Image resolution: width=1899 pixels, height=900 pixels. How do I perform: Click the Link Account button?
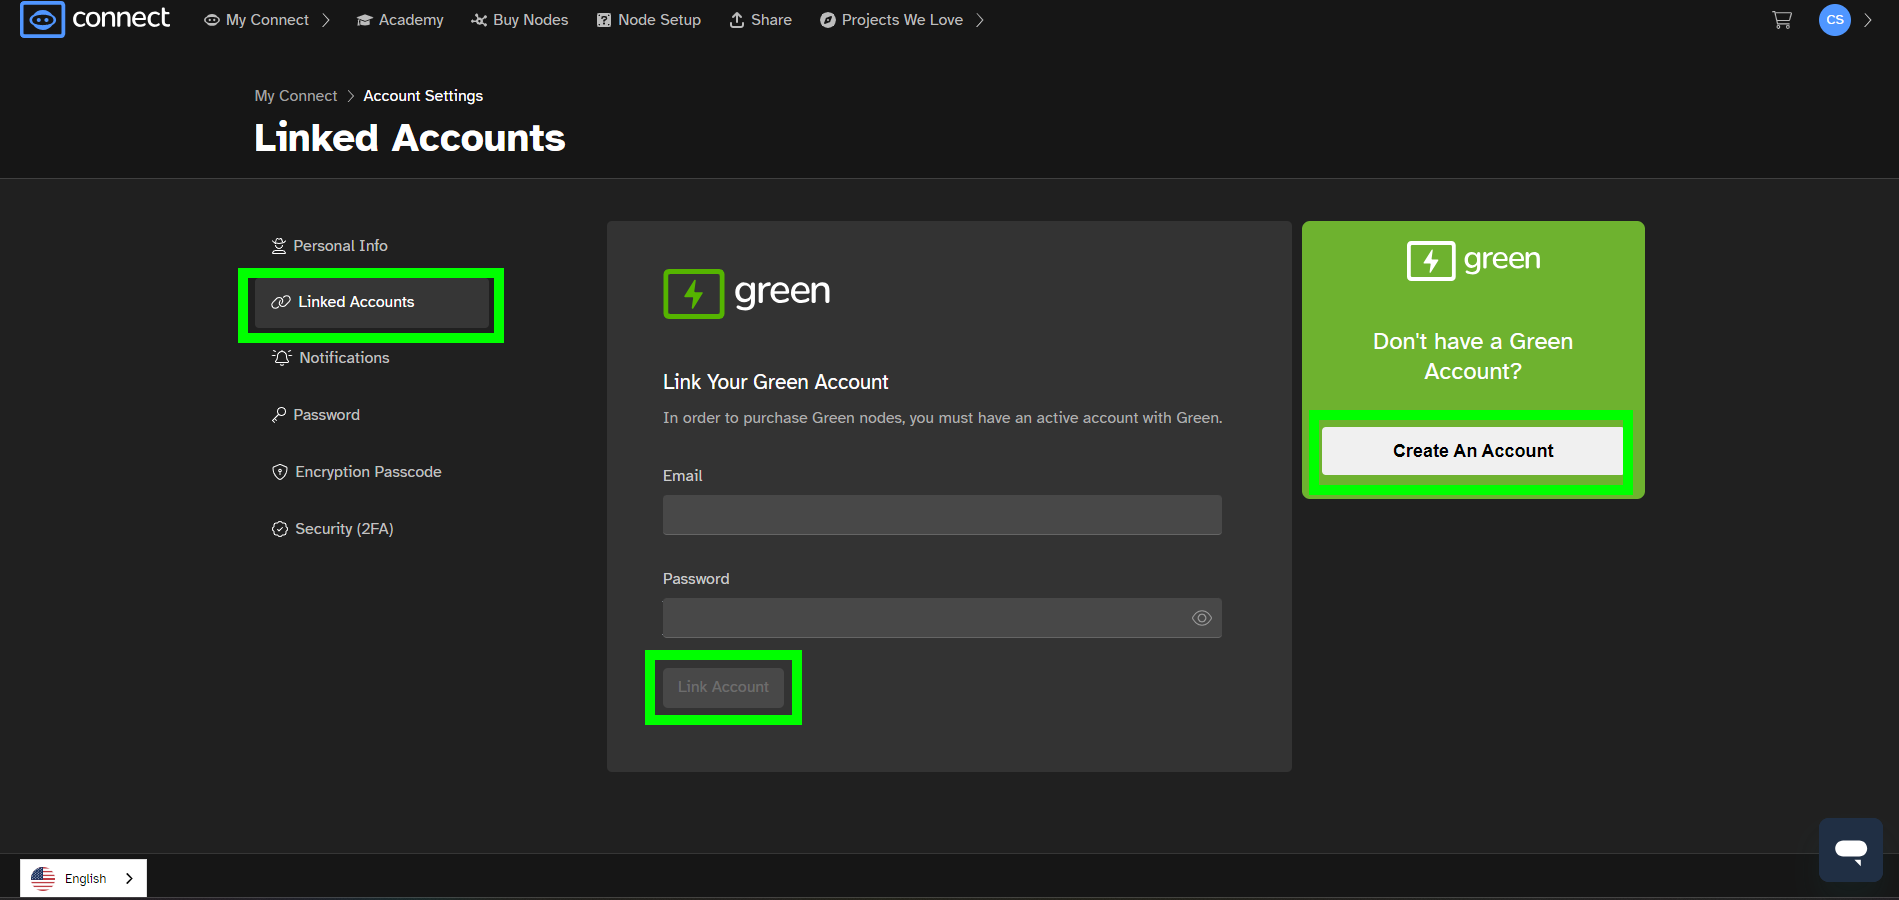point(723,687)
